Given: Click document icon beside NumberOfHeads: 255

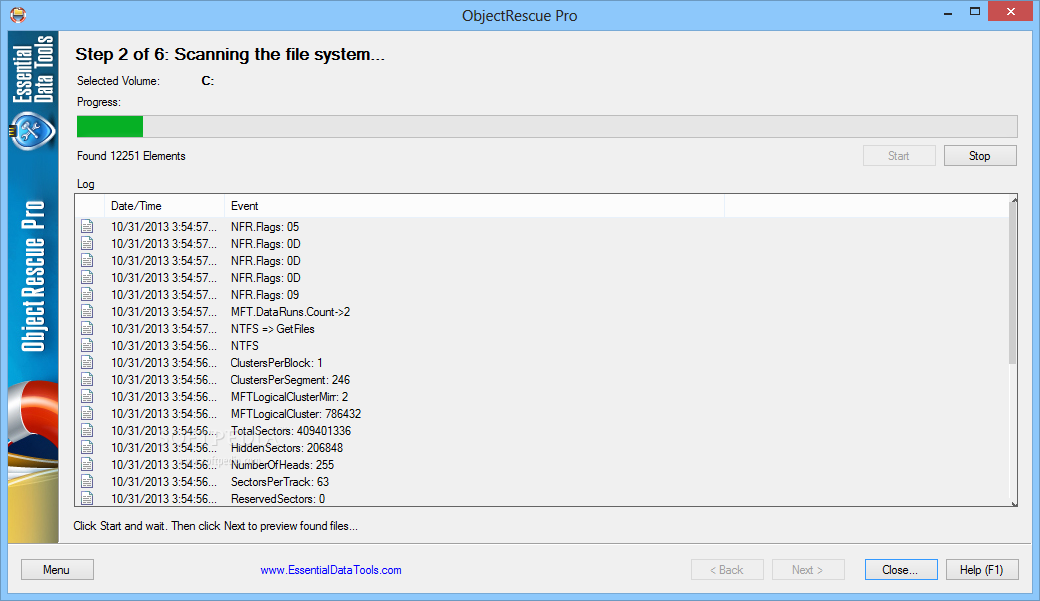Looking at the screenshot, I should point(87,464).
